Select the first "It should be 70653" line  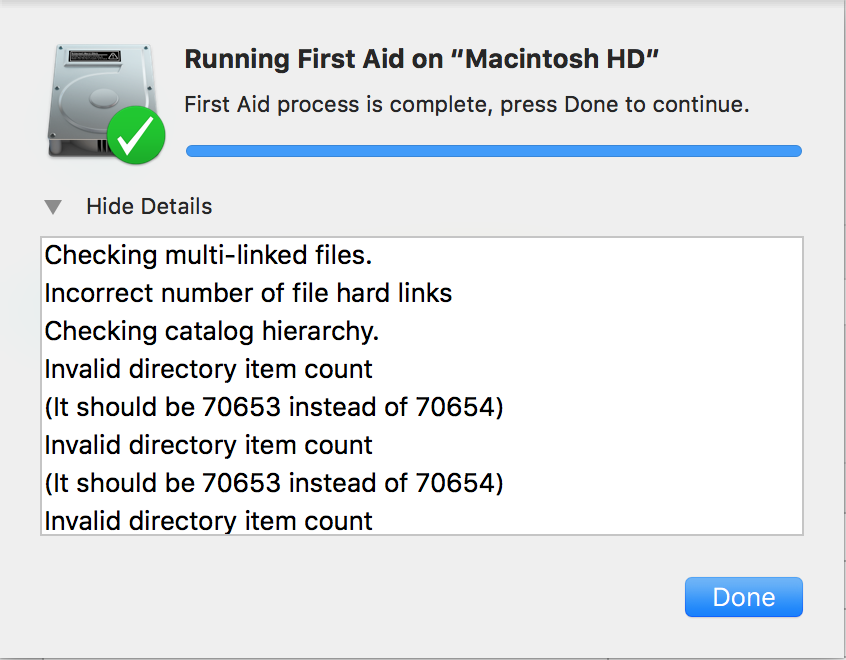click(x=274, y=407)
